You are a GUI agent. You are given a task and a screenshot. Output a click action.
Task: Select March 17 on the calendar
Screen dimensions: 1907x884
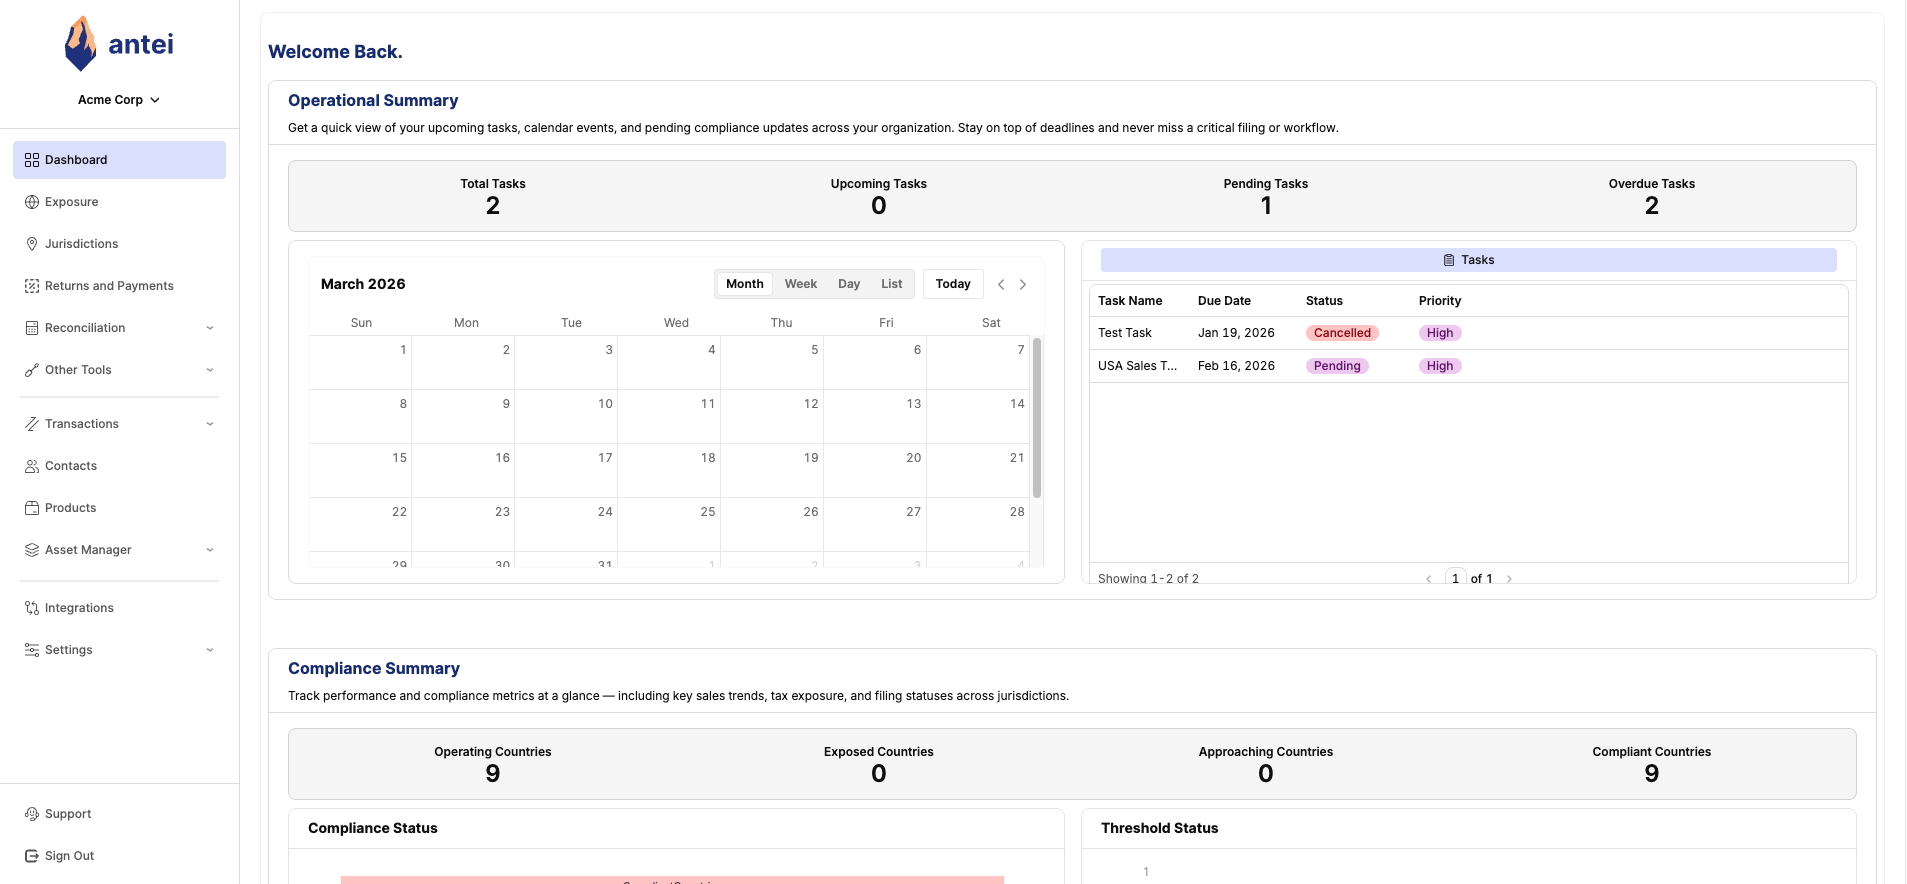[566, 470]
